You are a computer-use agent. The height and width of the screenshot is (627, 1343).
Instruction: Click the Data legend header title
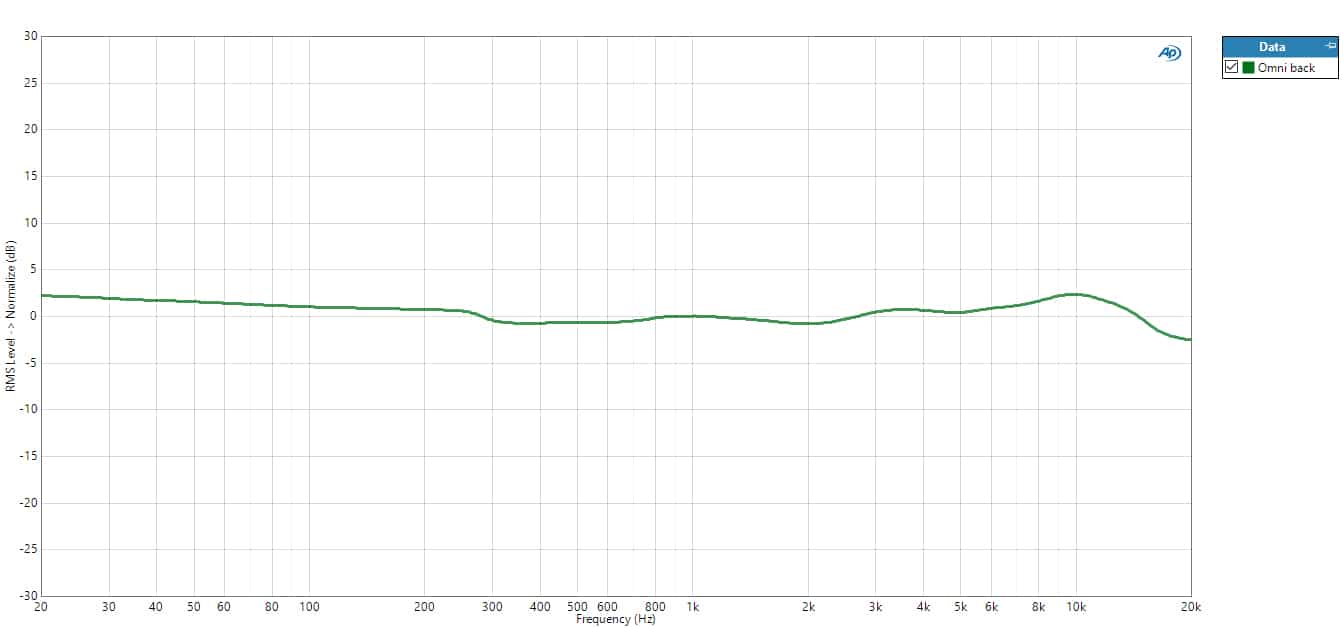coord(1272,46)
